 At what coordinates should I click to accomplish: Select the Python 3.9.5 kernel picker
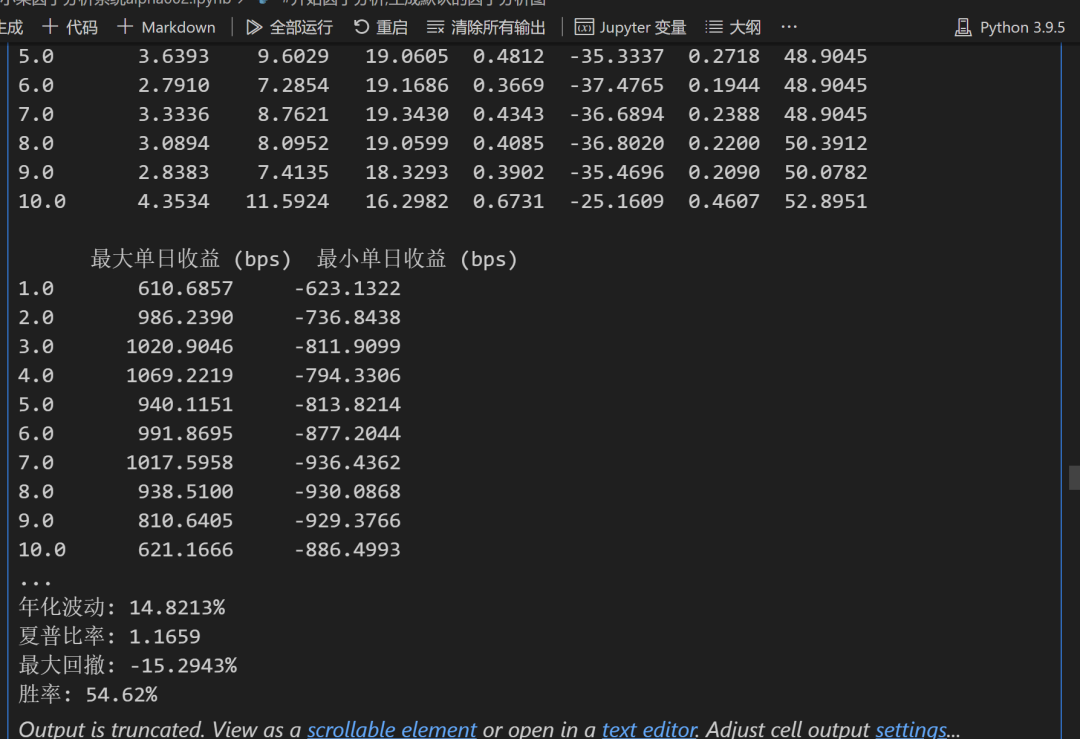1010,28
